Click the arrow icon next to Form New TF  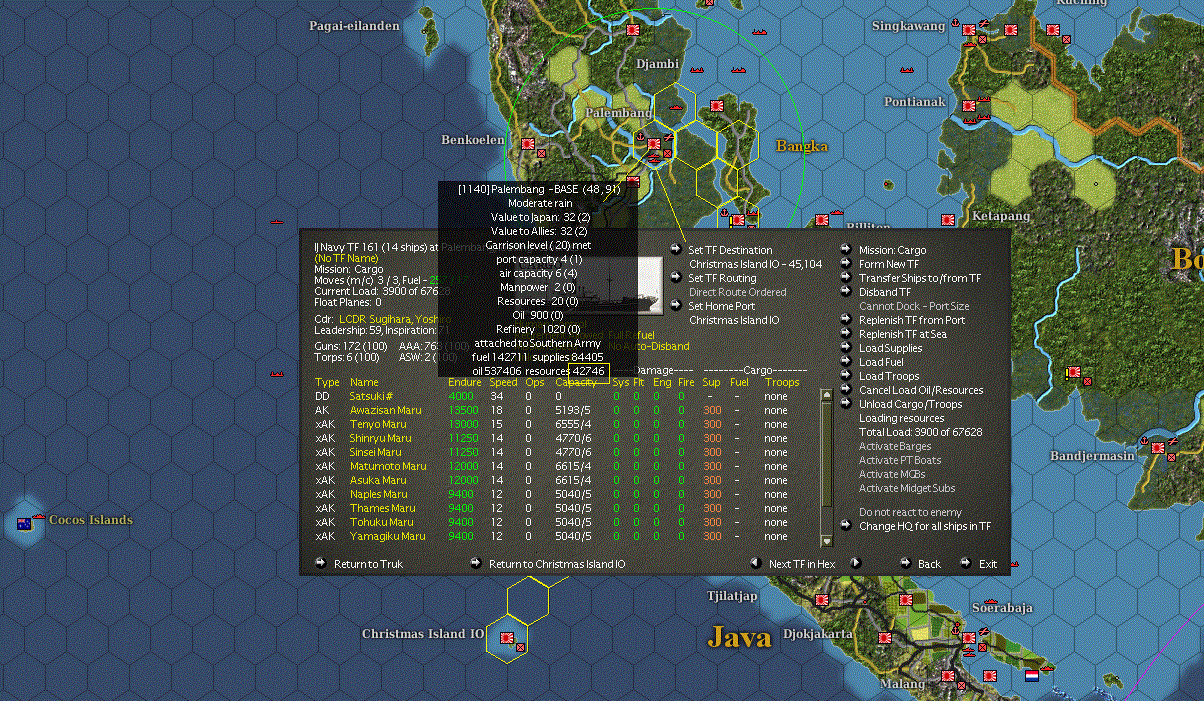[x=847, y=264]
